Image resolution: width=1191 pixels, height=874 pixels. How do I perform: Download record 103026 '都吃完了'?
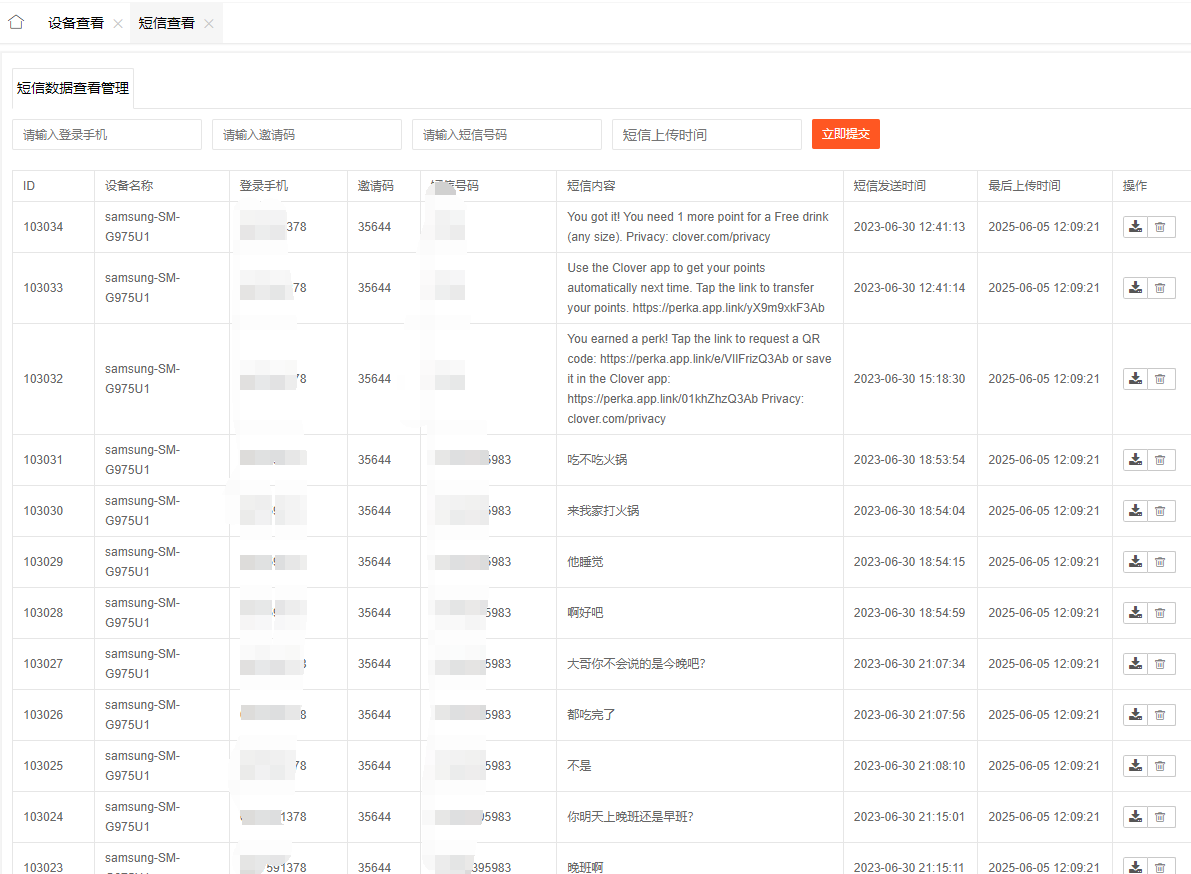(1135, 715)
